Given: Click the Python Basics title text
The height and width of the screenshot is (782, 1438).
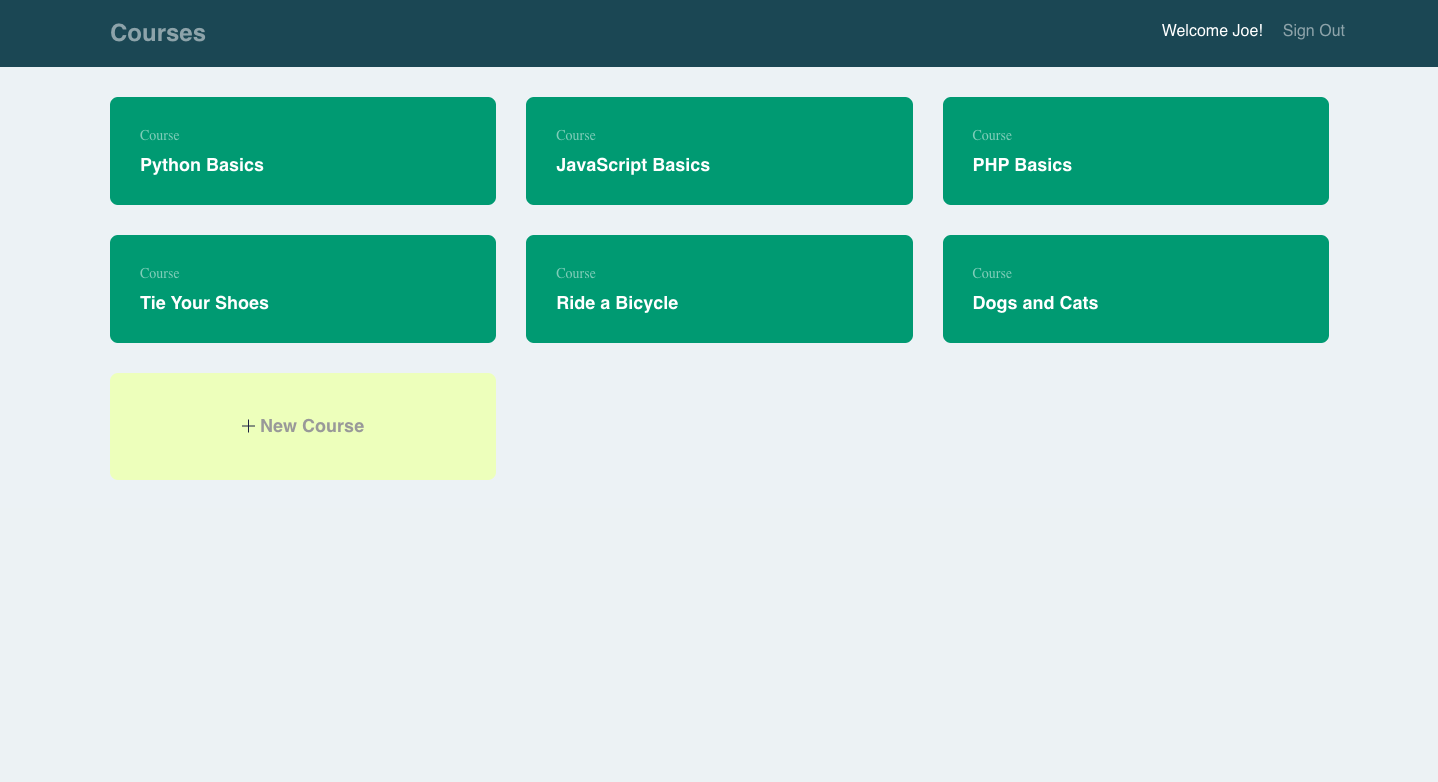Looking at the screenshot, I should [x=201, y=165].
